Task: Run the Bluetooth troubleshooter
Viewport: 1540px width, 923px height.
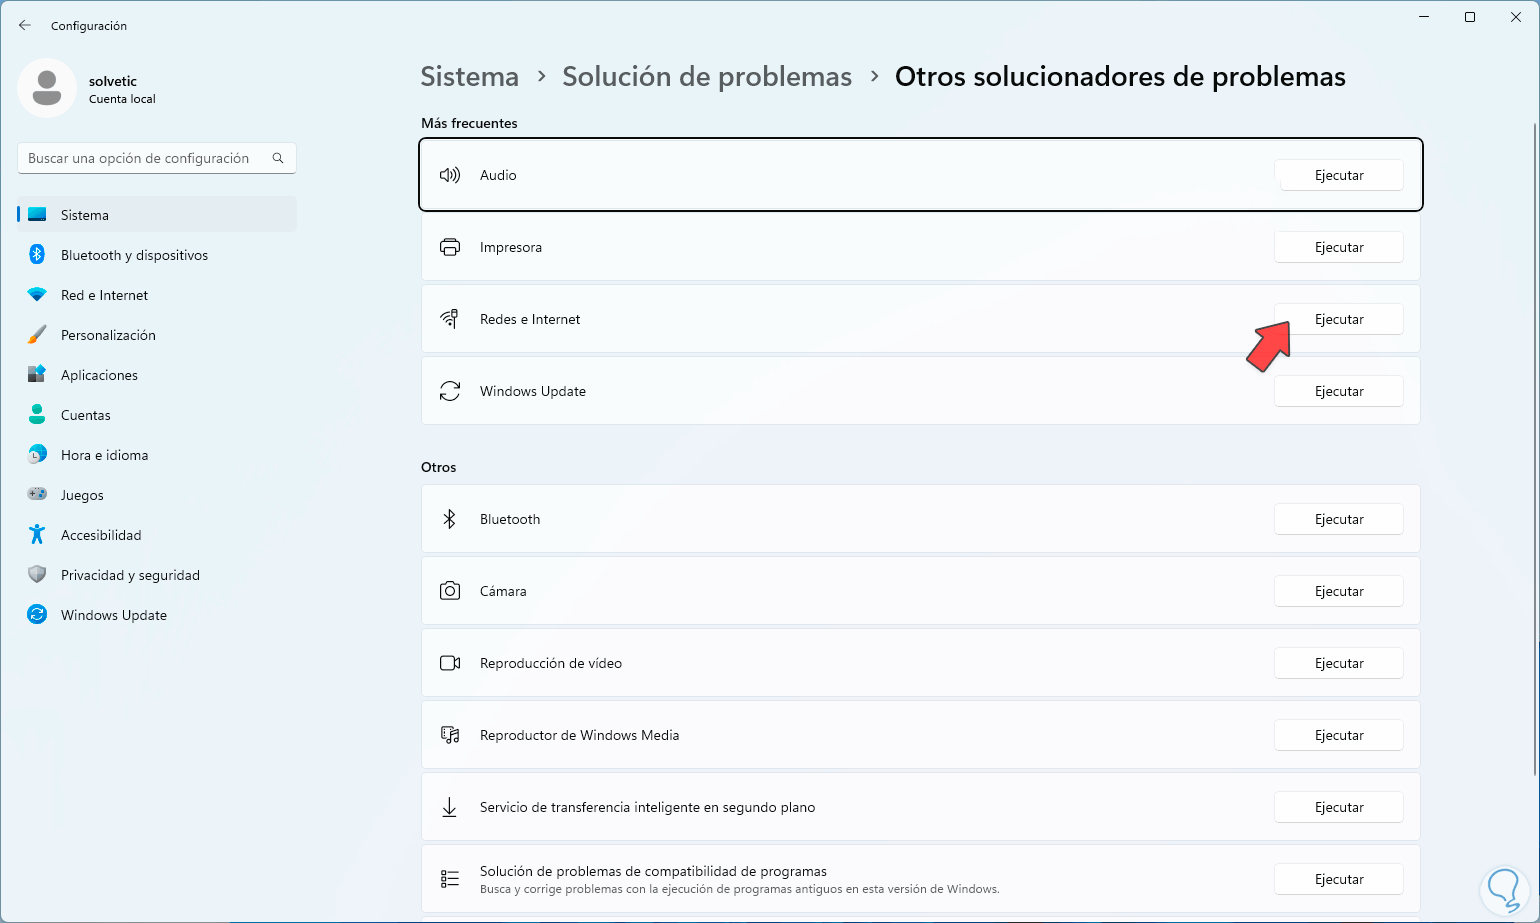Action: coord(1338,519)
